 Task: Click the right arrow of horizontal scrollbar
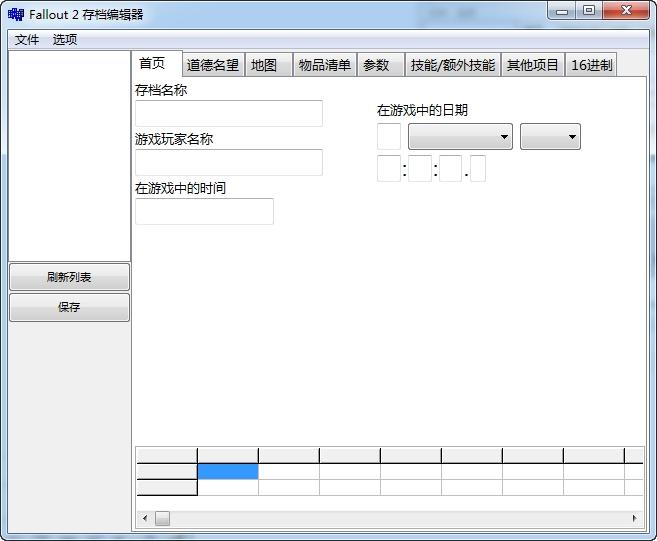[x=634, y=518]
